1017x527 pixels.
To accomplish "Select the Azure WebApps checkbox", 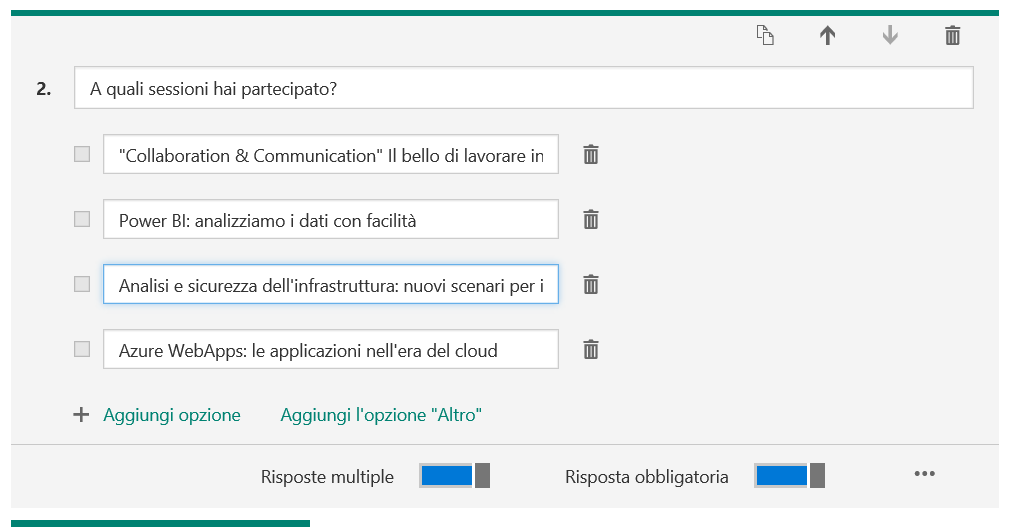I will 82,350.
